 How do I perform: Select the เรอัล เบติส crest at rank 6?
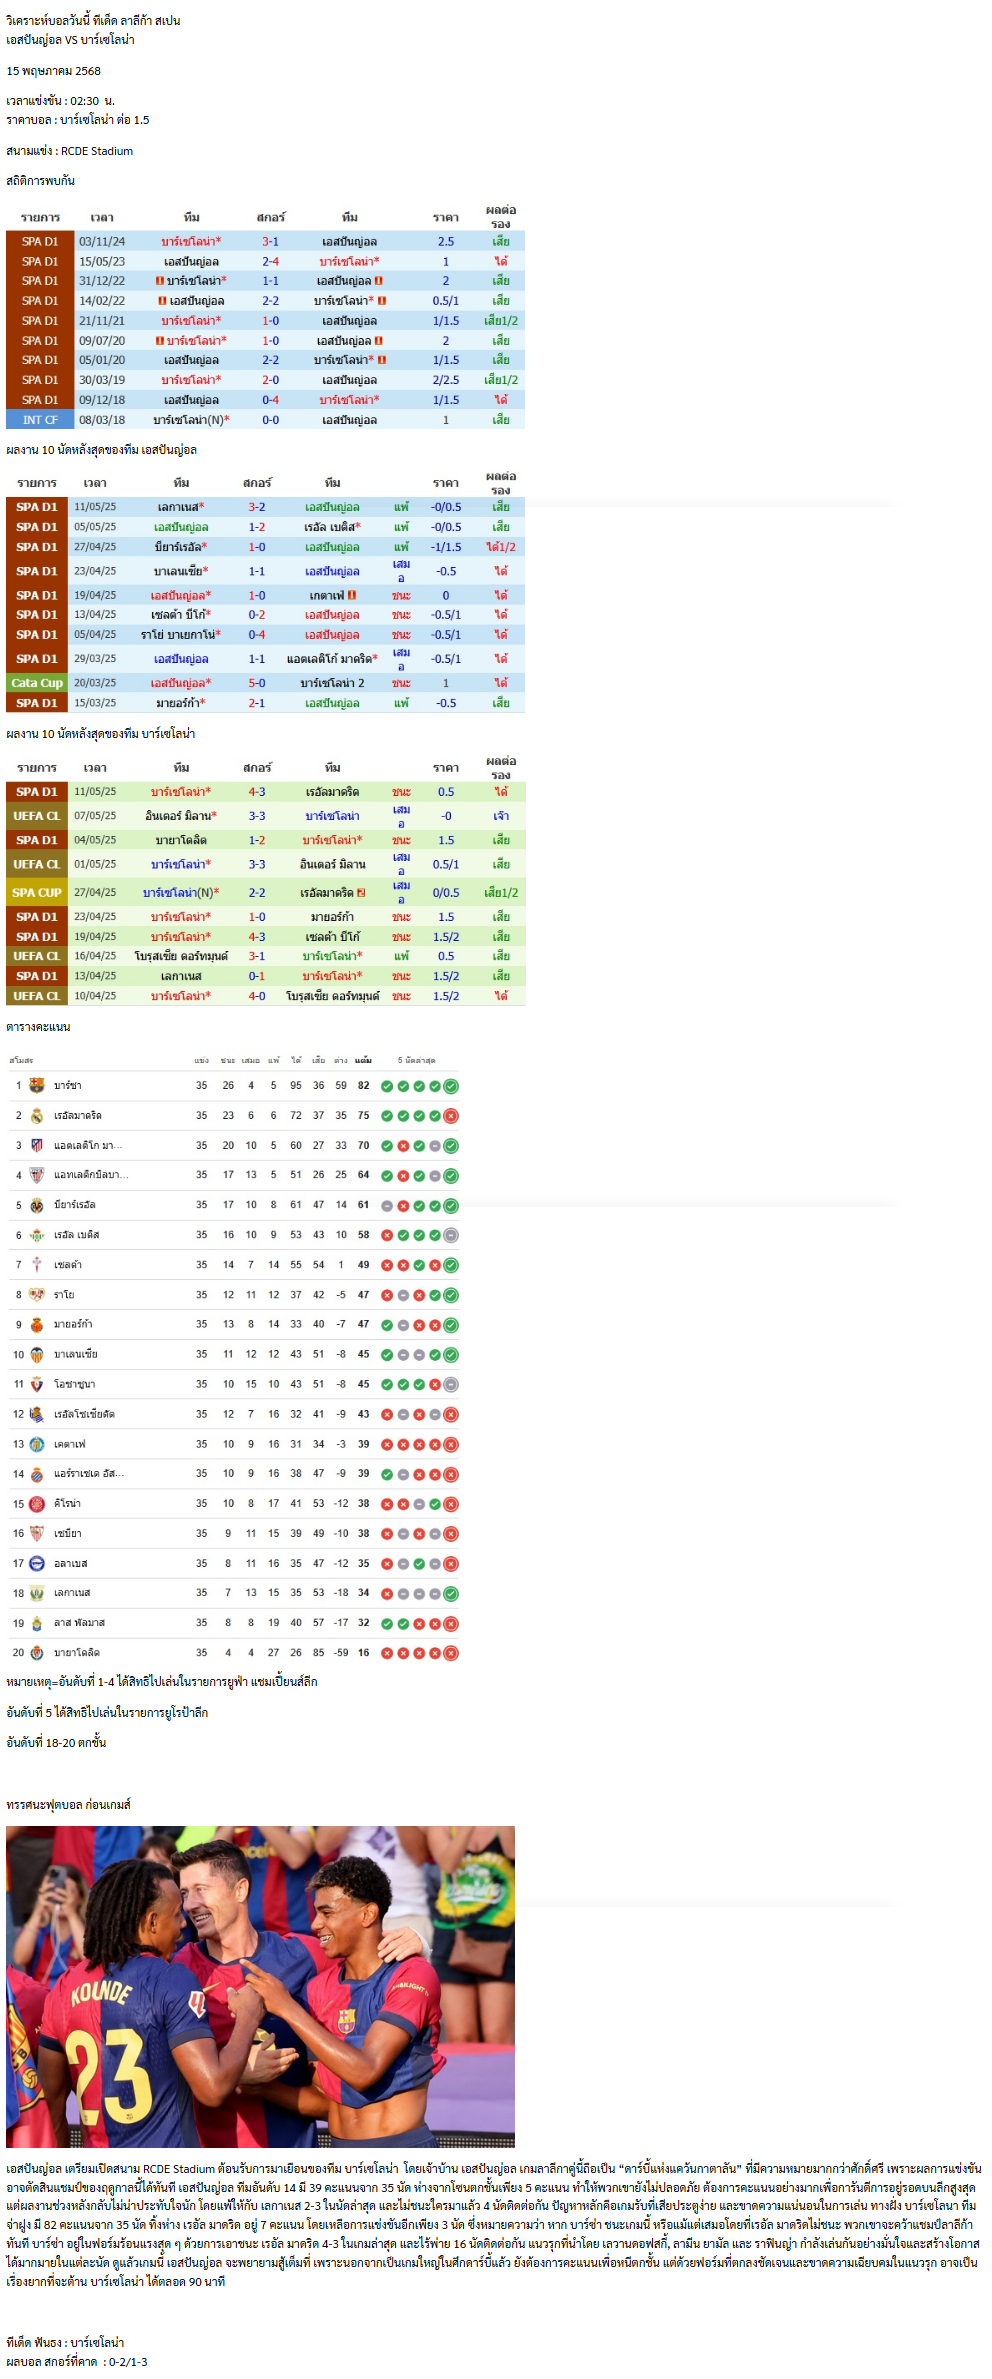(37, 1235)
